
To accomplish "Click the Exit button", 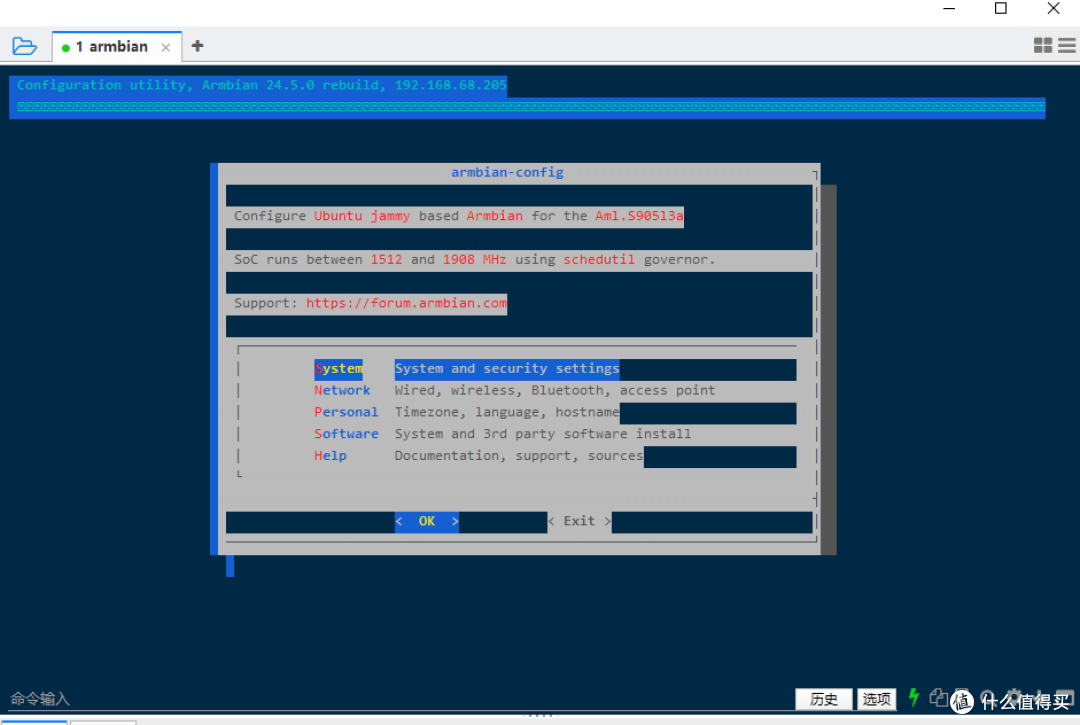I will pos(579,521).
